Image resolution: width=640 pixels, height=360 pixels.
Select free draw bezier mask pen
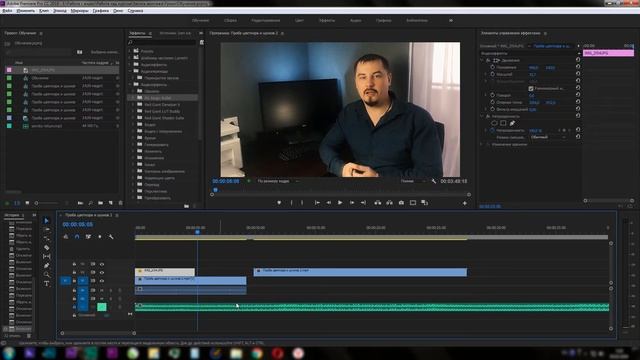pyautogui.click(x=512, y=123)
